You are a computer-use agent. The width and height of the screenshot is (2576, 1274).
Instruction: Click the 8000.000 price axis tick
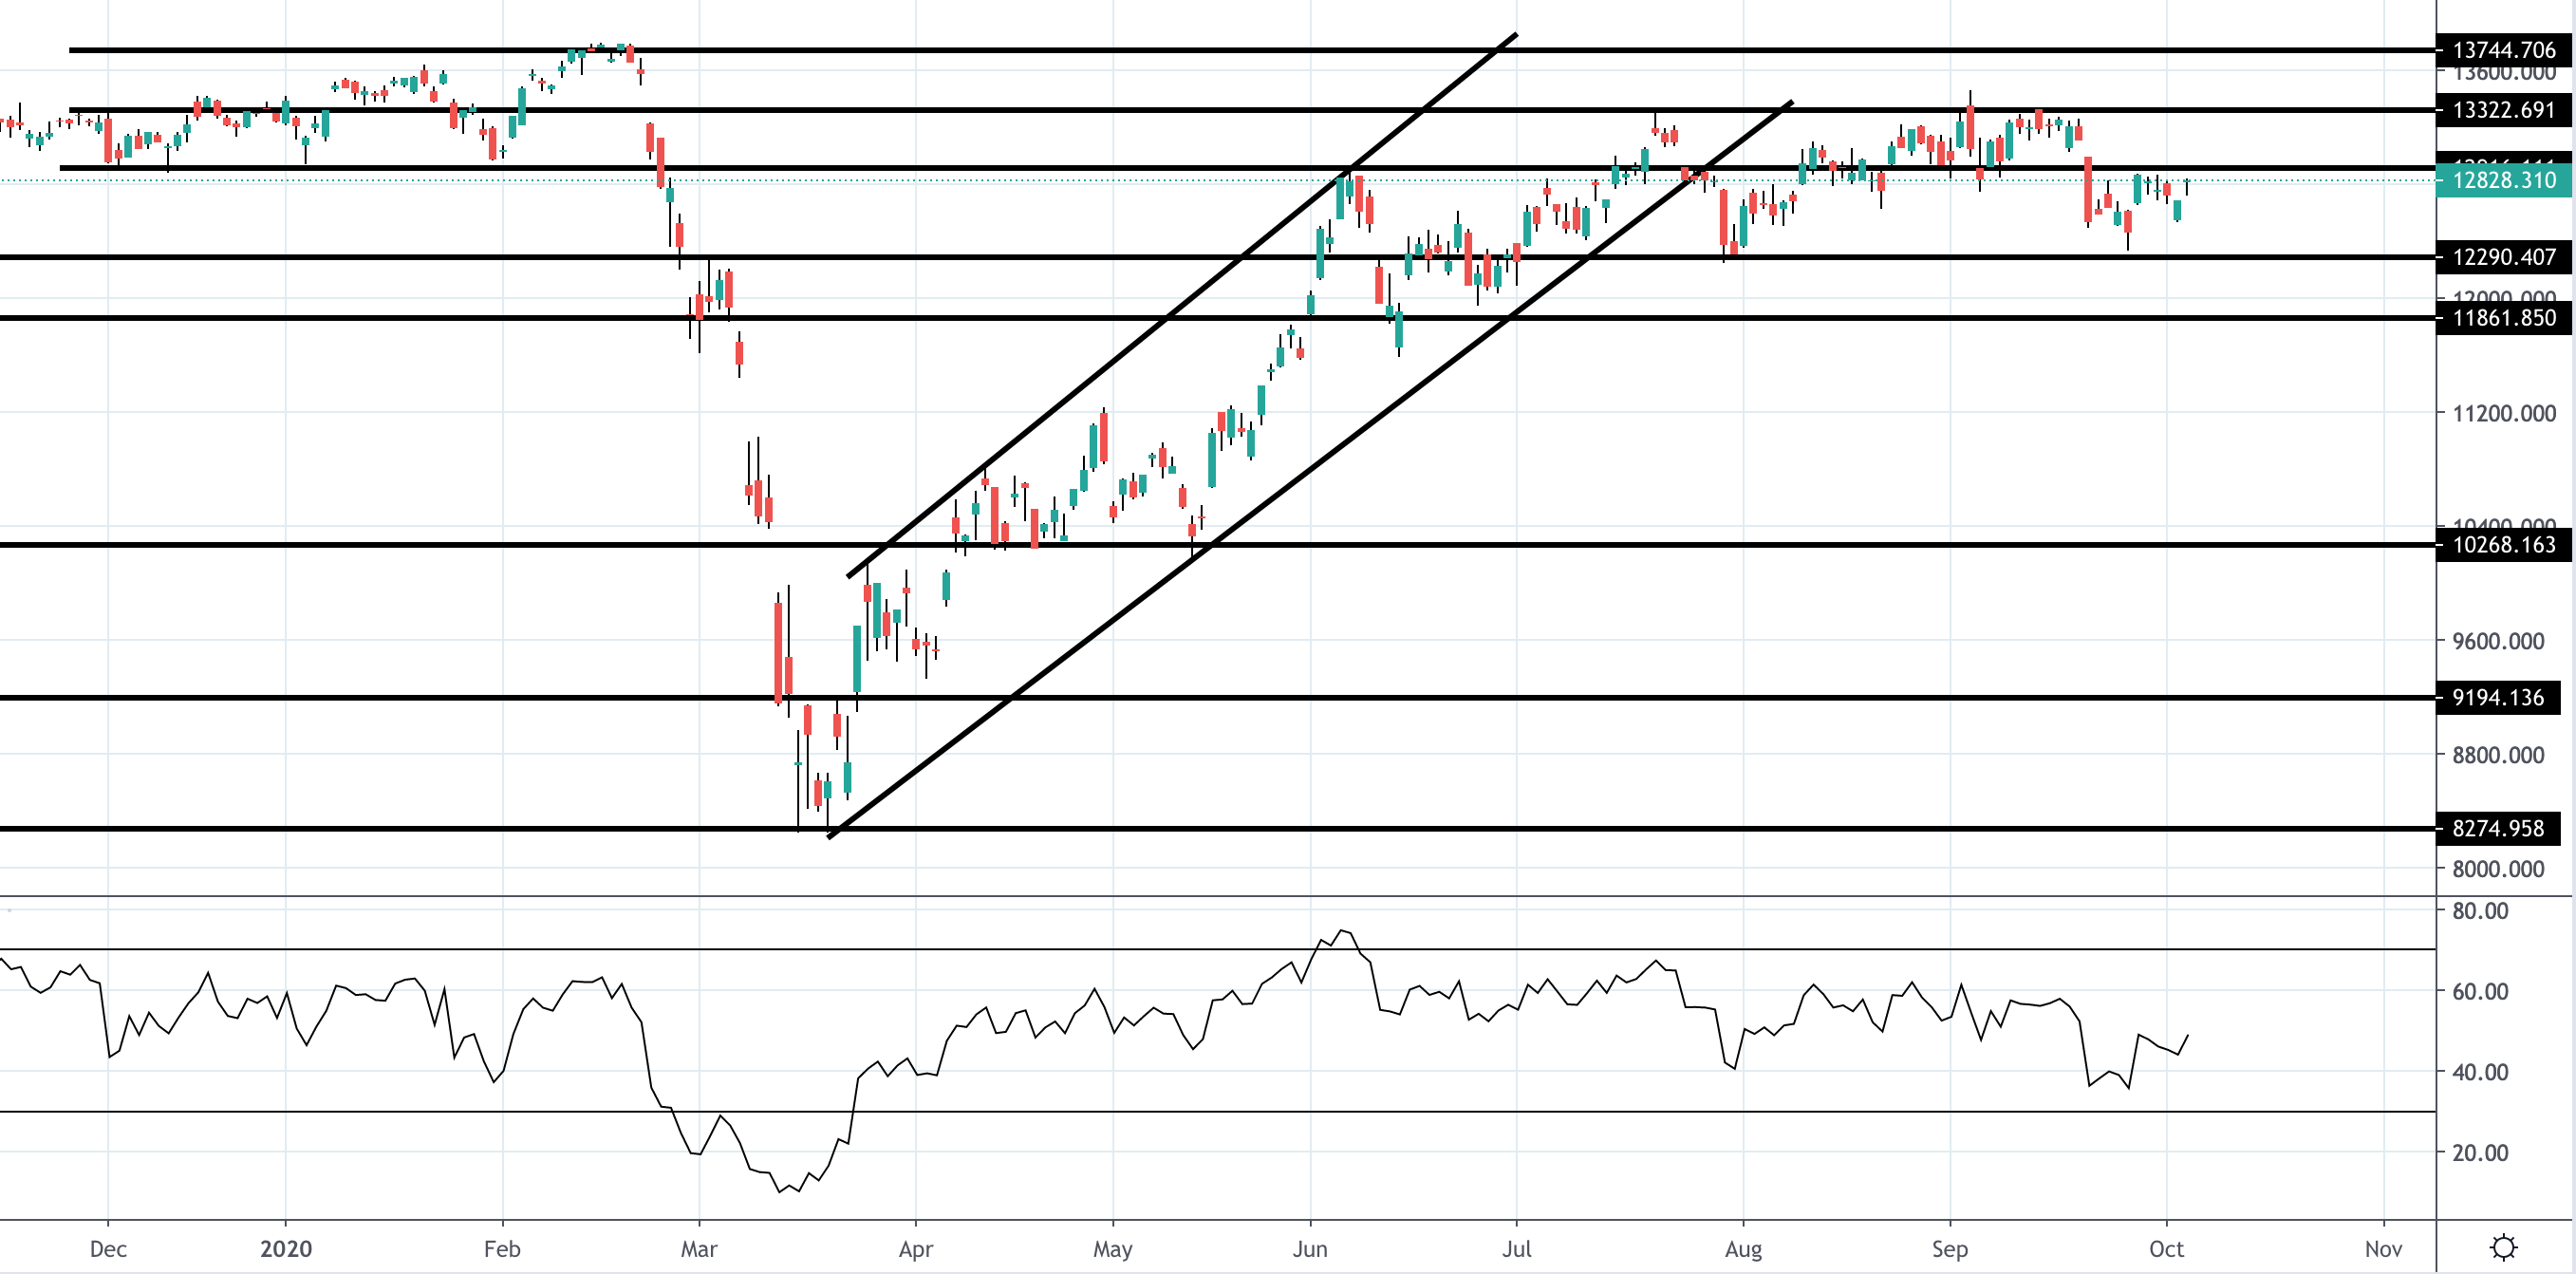(2497, 869)
